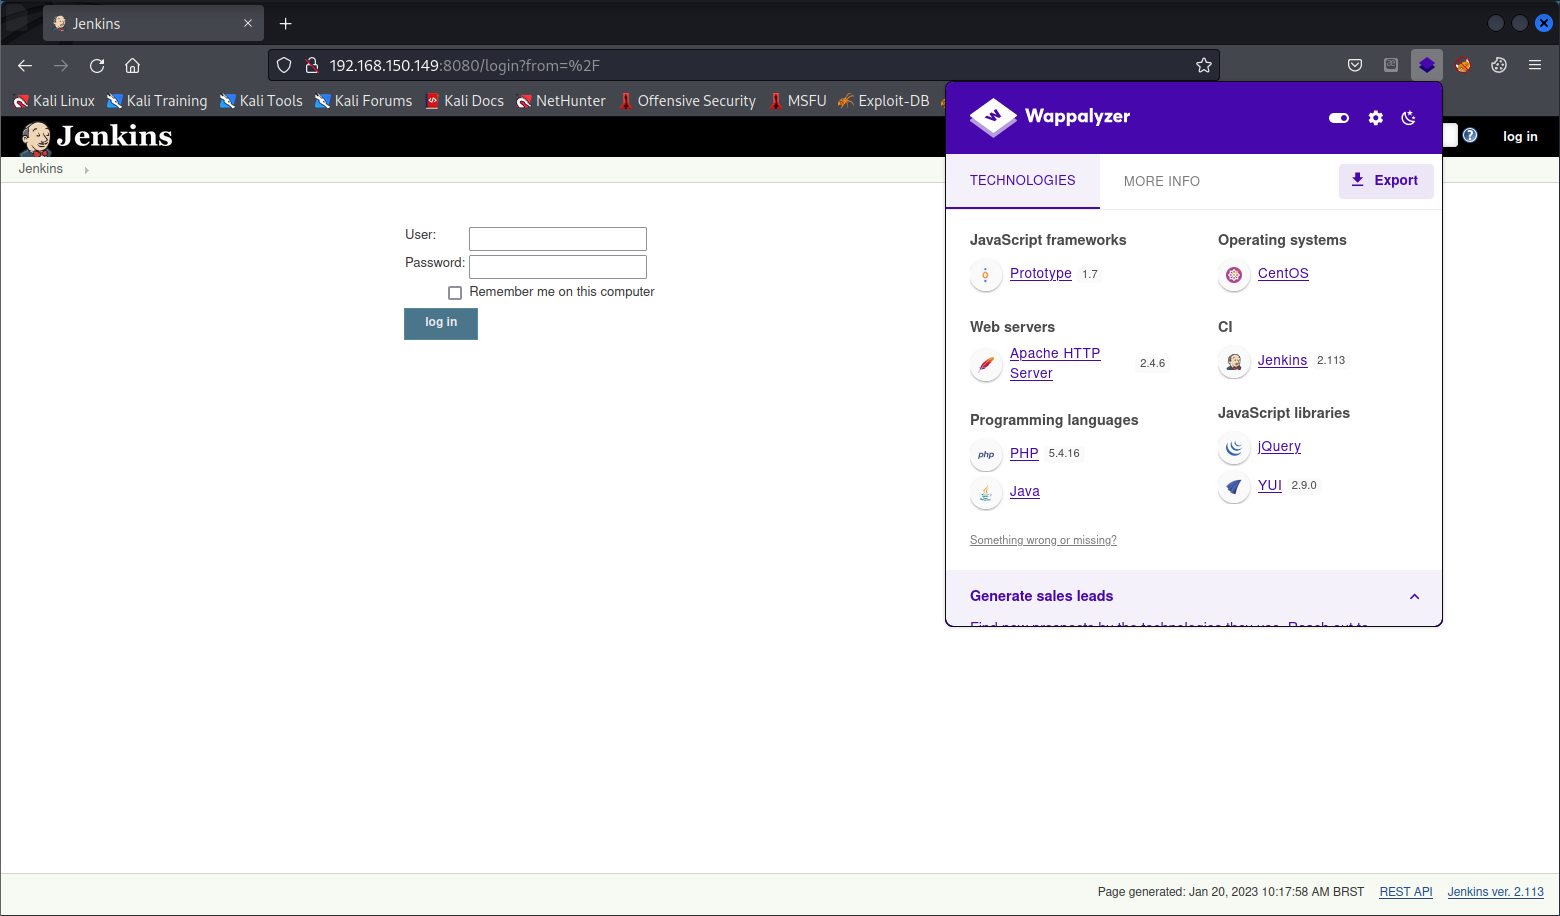Click the YUI logo icon
1560x916 pixels.
pyautogui.click(x=1234, y=487)
